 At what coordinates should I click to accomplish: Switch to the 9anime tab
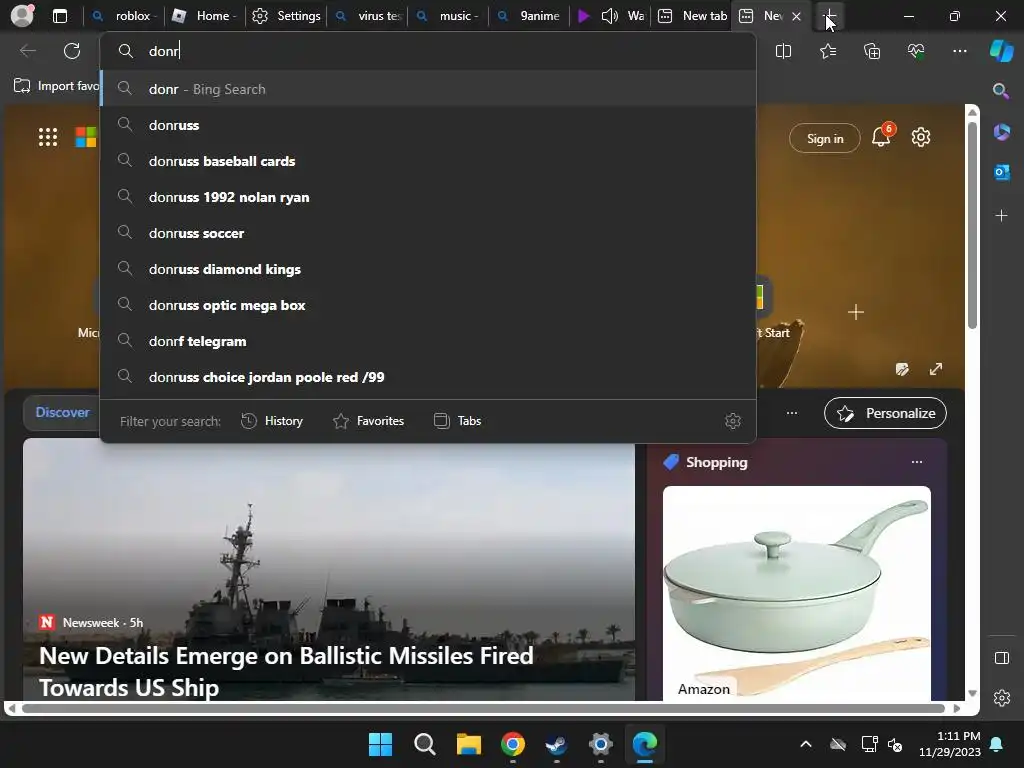(x=530, y=16)
